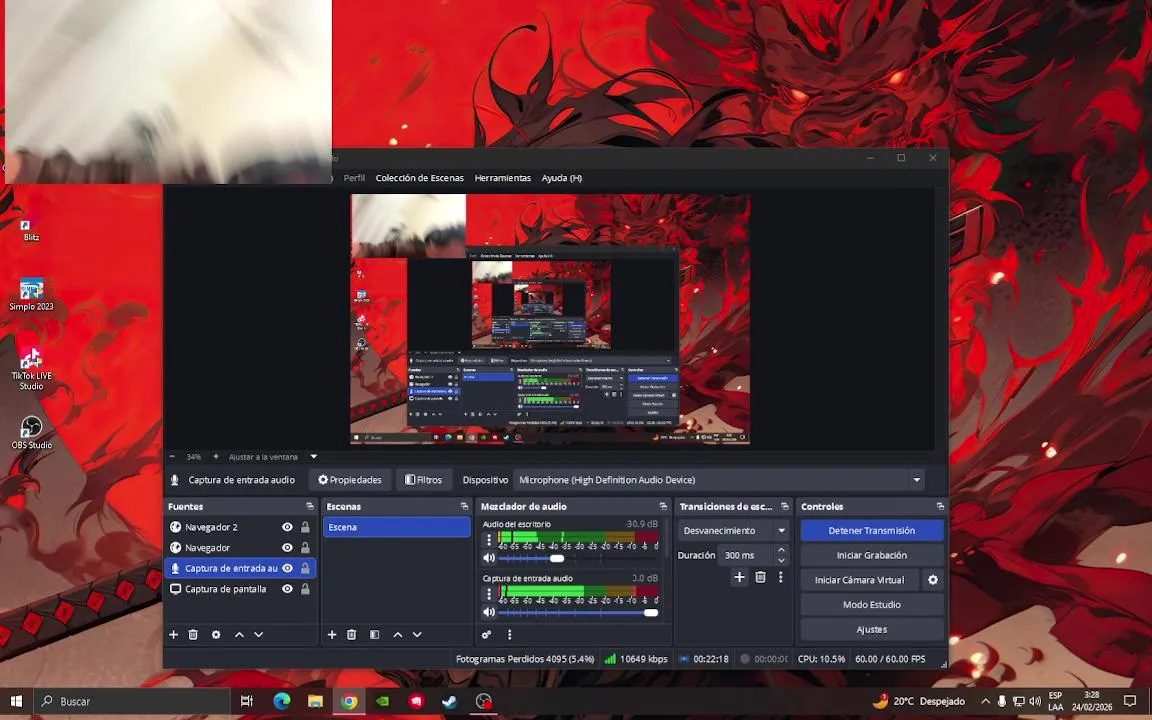1152x720 pixels.
Task: Open Steam from the taskbar
Action: (x=449, y=701)
